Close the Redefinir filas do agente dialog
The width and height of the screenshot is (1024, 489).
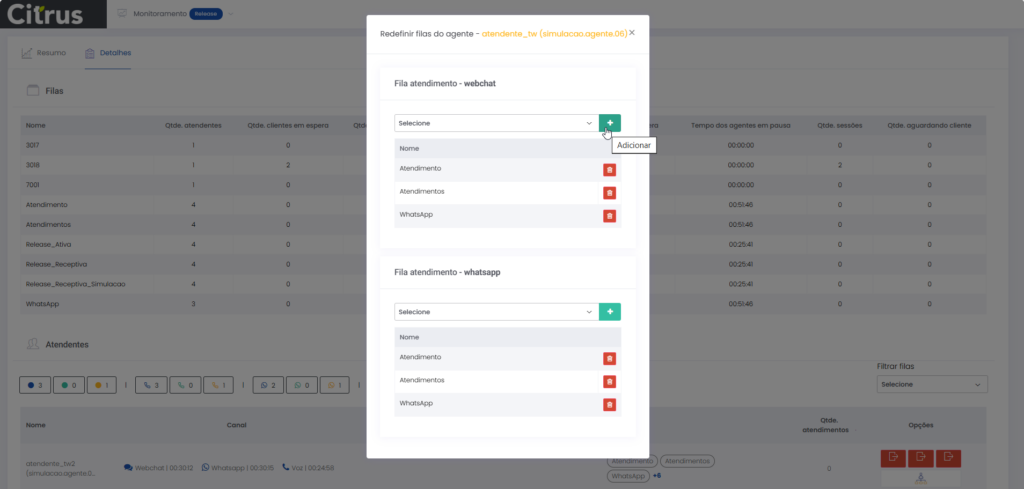[x=632, y=32]
